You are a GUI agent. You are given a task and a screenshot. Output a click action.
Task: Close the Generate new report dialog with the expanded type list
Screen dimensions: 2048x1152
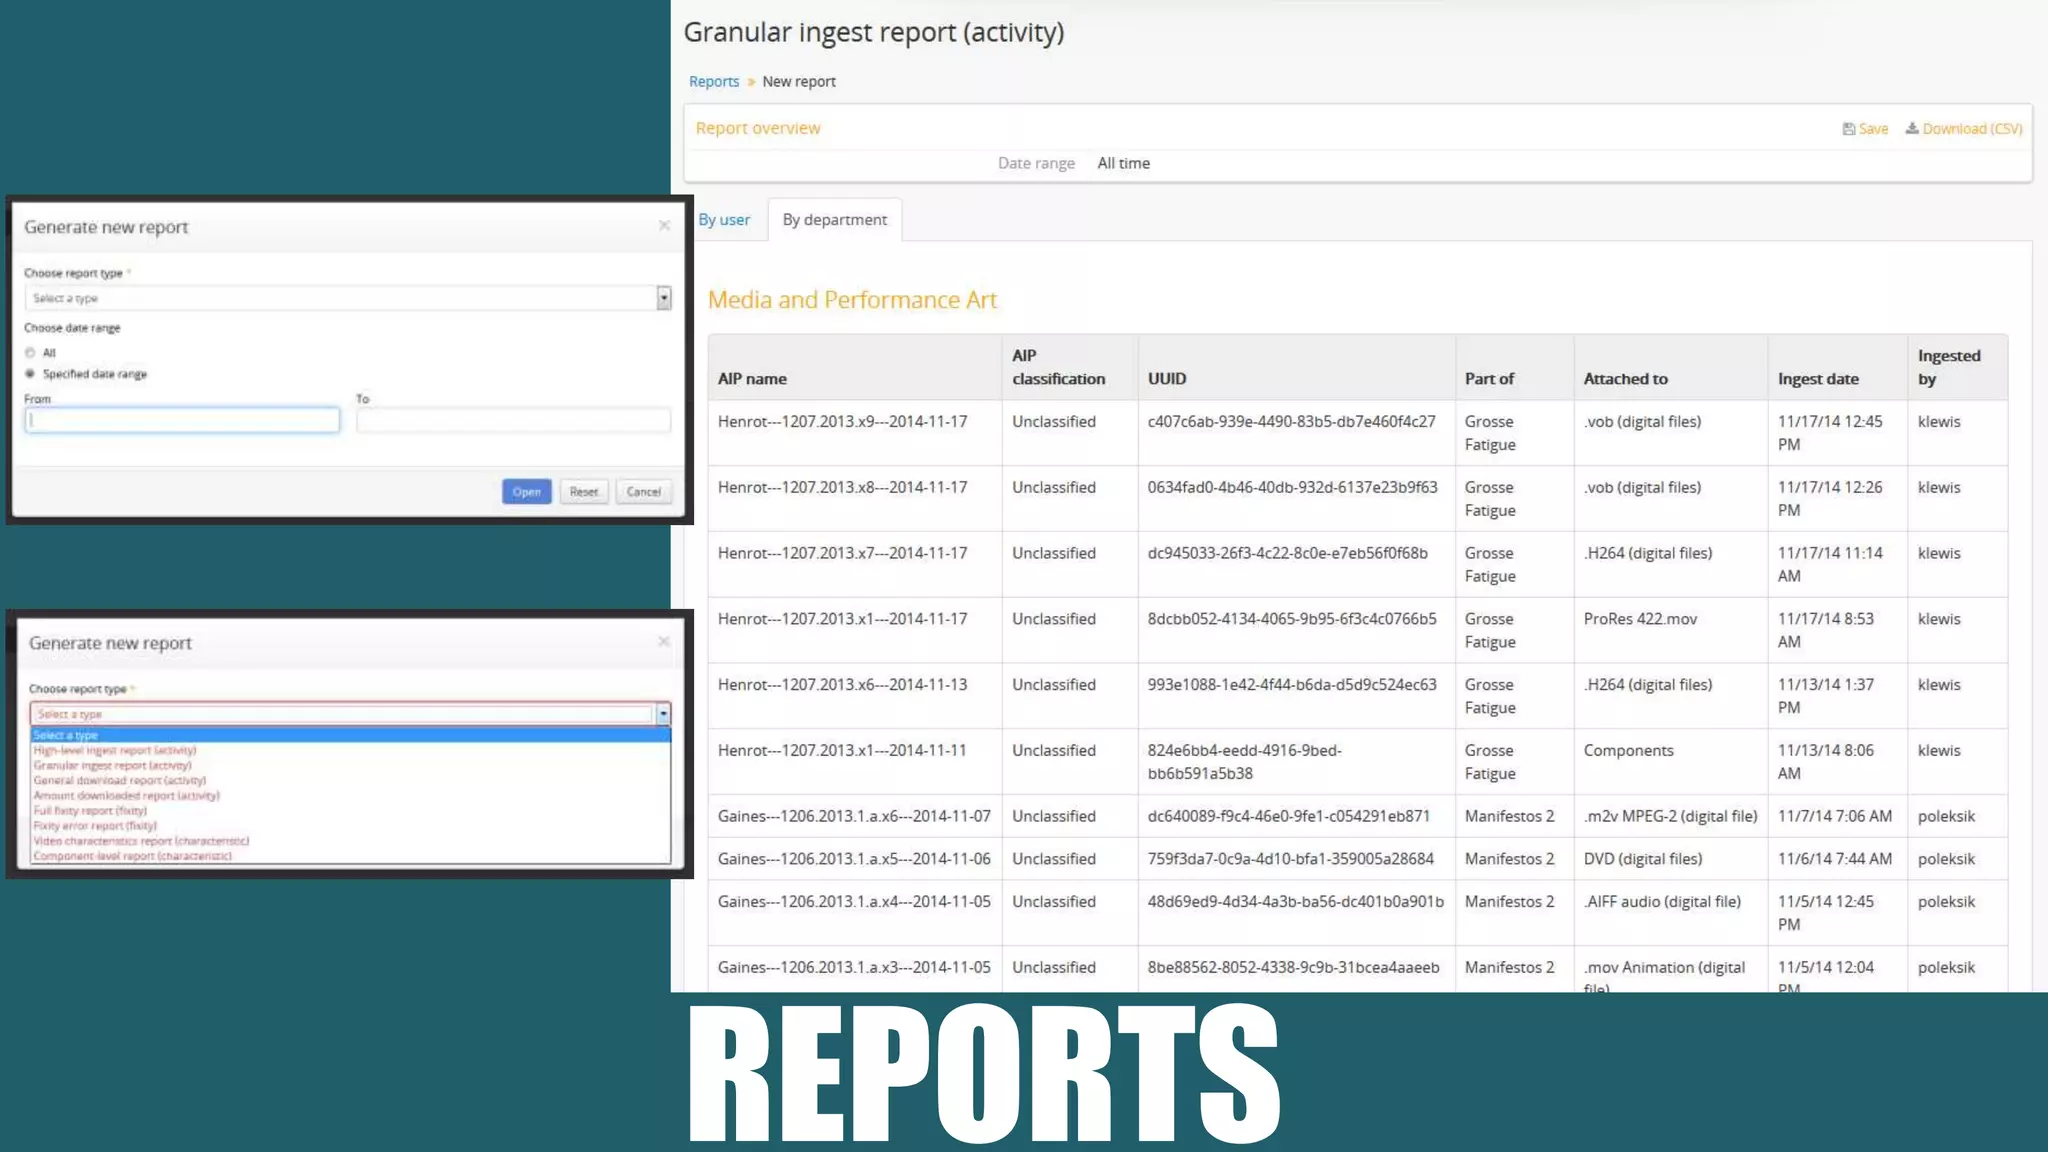click(664, 642)
